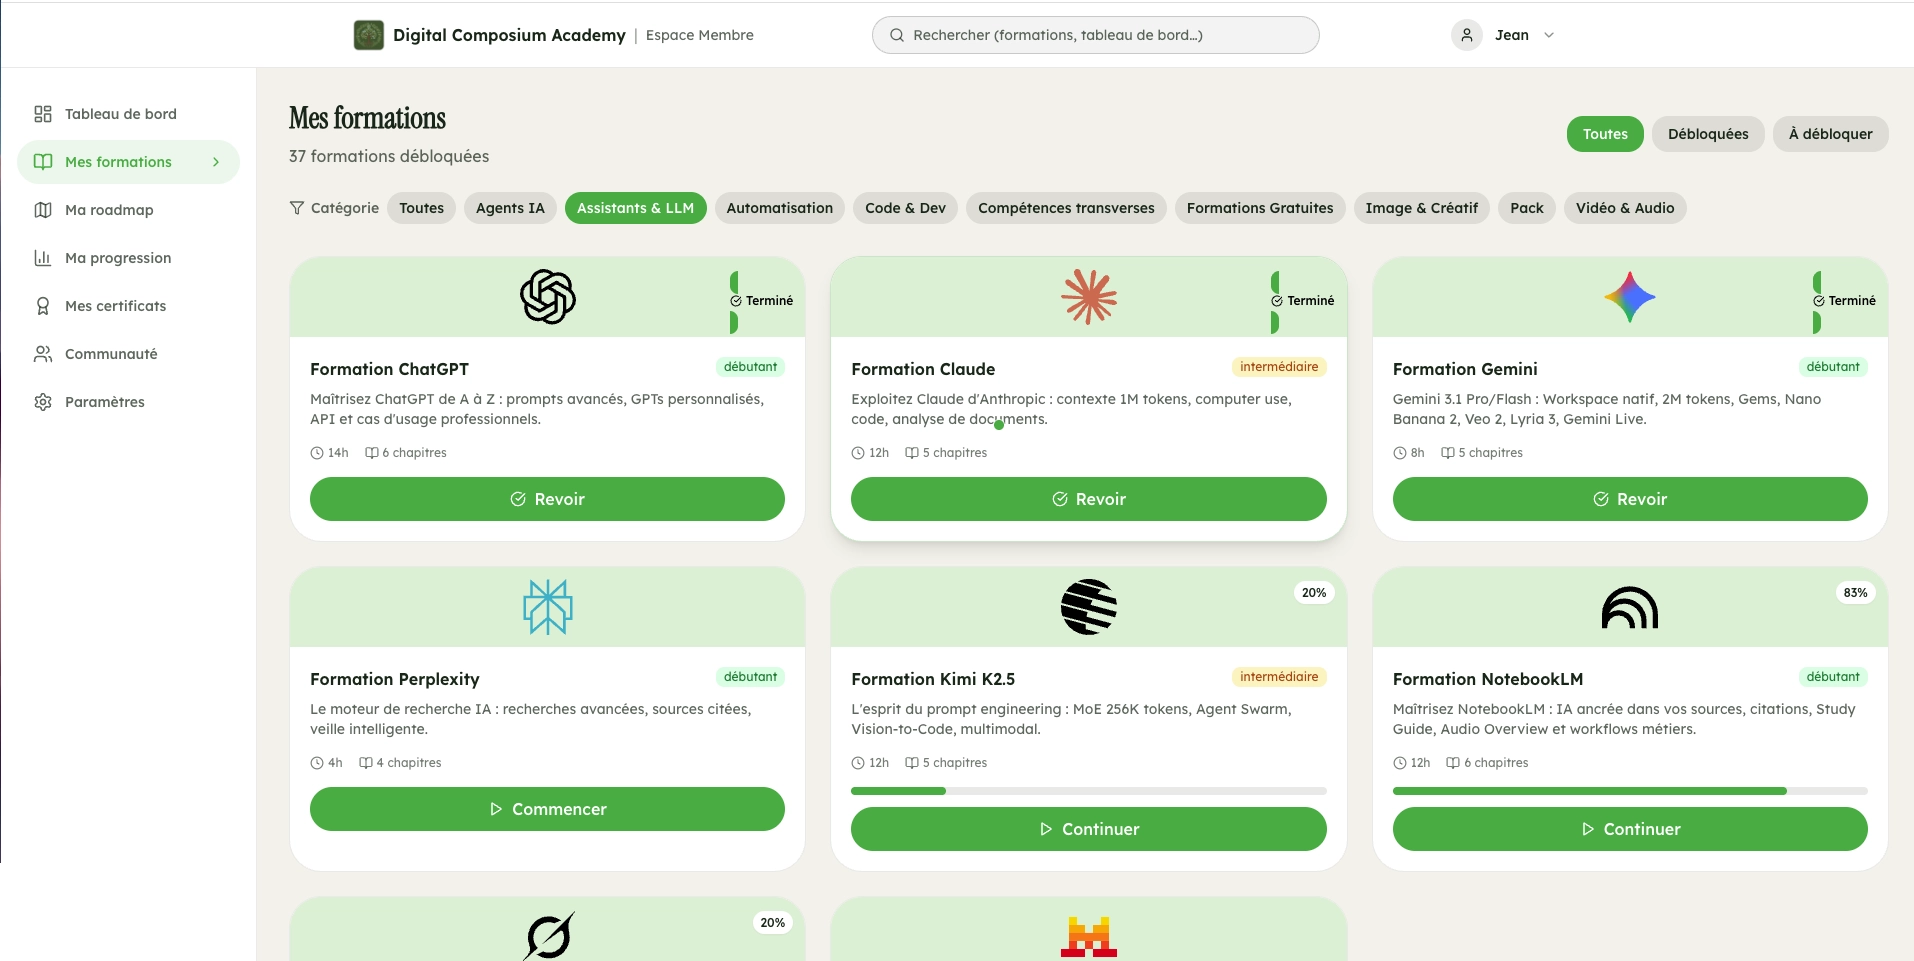The height and width of the screenshot is (961, 1914).
Task: Click the search field for formations
Action: click(x=1095, y=35)
